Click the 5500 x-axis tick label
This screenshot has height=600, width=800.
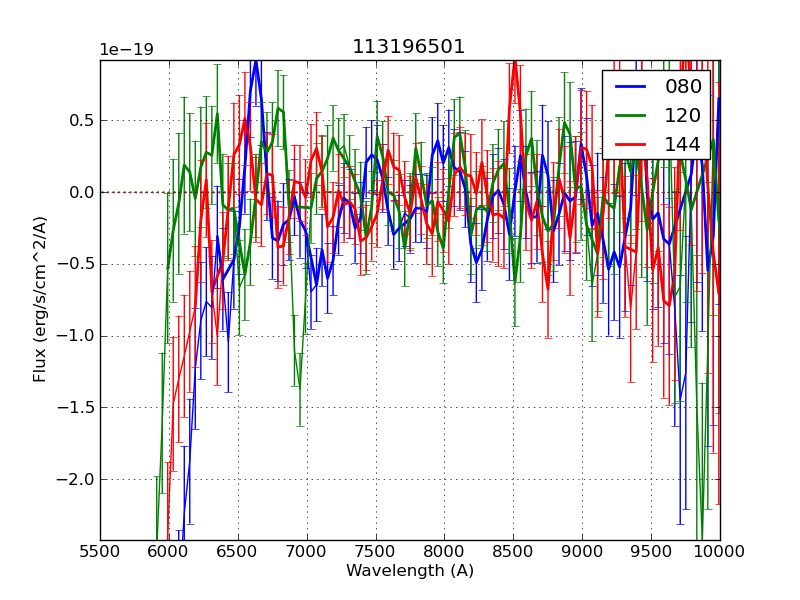(x=100, y=551)
